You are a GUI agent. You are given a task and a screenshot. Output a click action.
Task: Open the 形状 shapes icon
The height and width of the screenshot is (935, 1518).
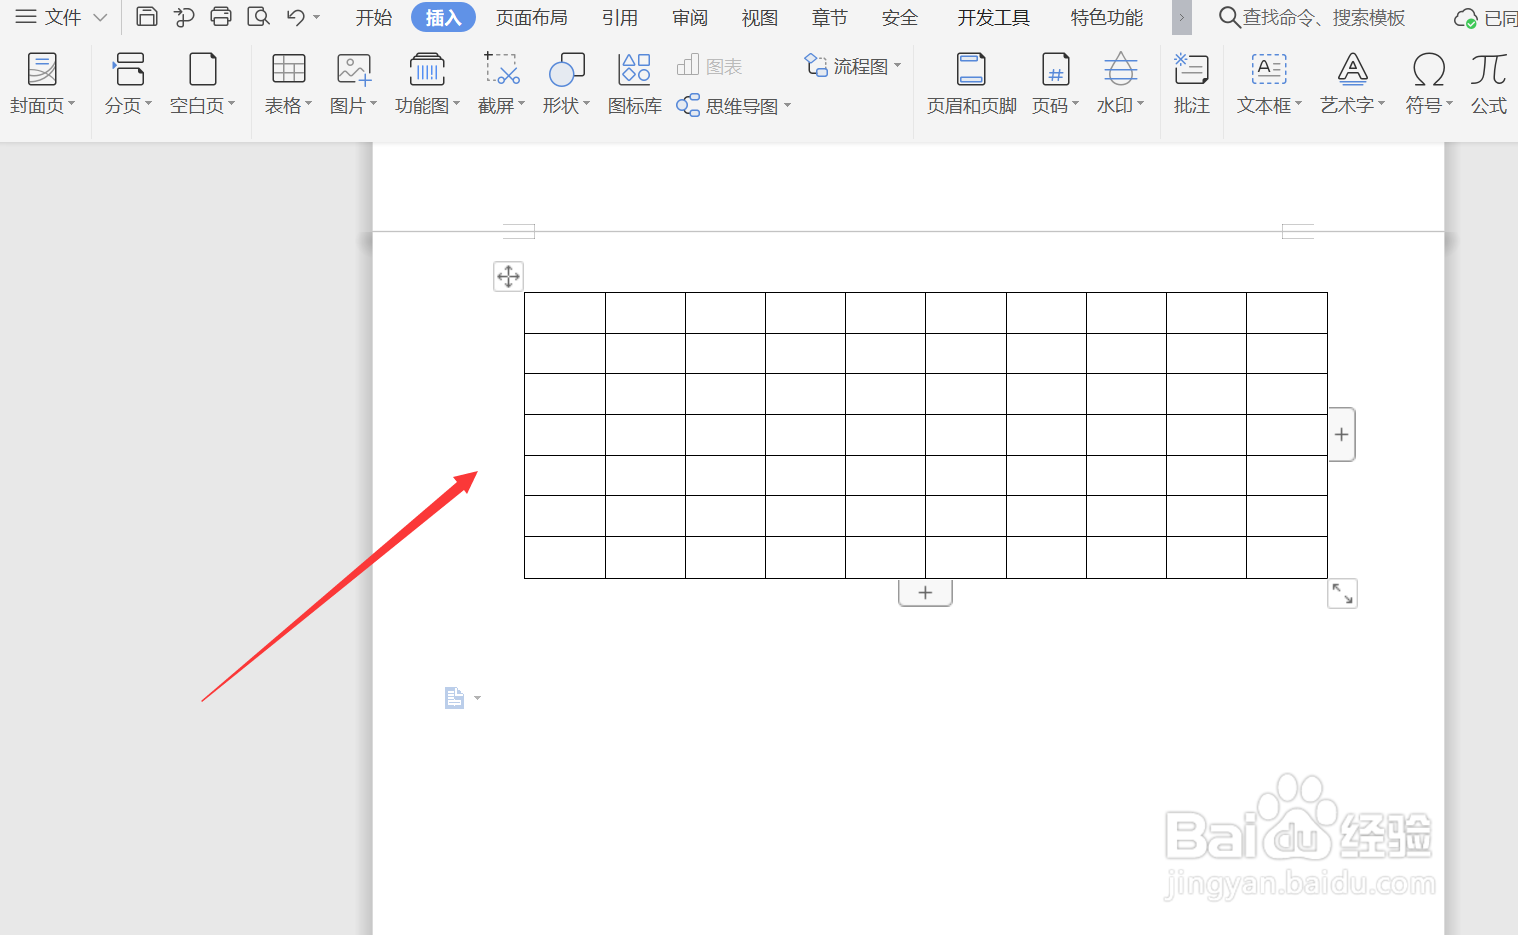coord(566,70)
